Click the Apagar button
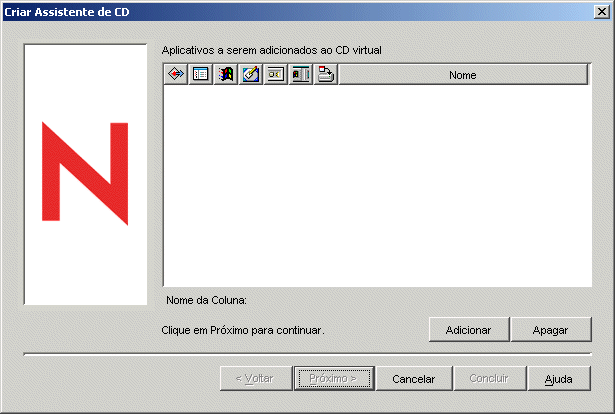615x414 pixels. tap(551, 330)
